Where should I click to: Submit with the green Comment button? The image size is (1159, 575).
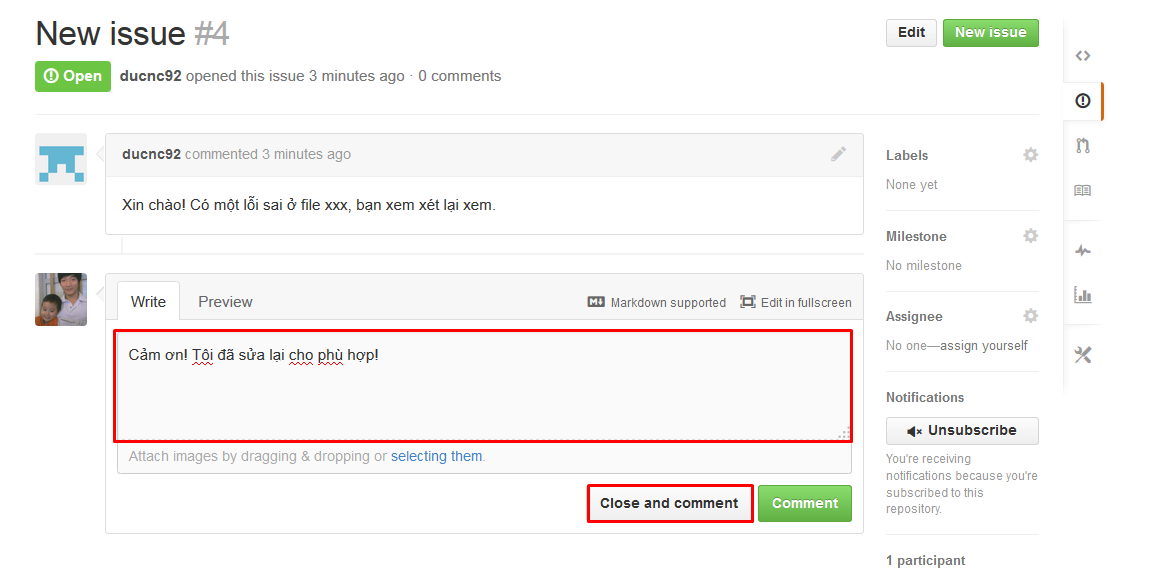click(x=805, y=503)
